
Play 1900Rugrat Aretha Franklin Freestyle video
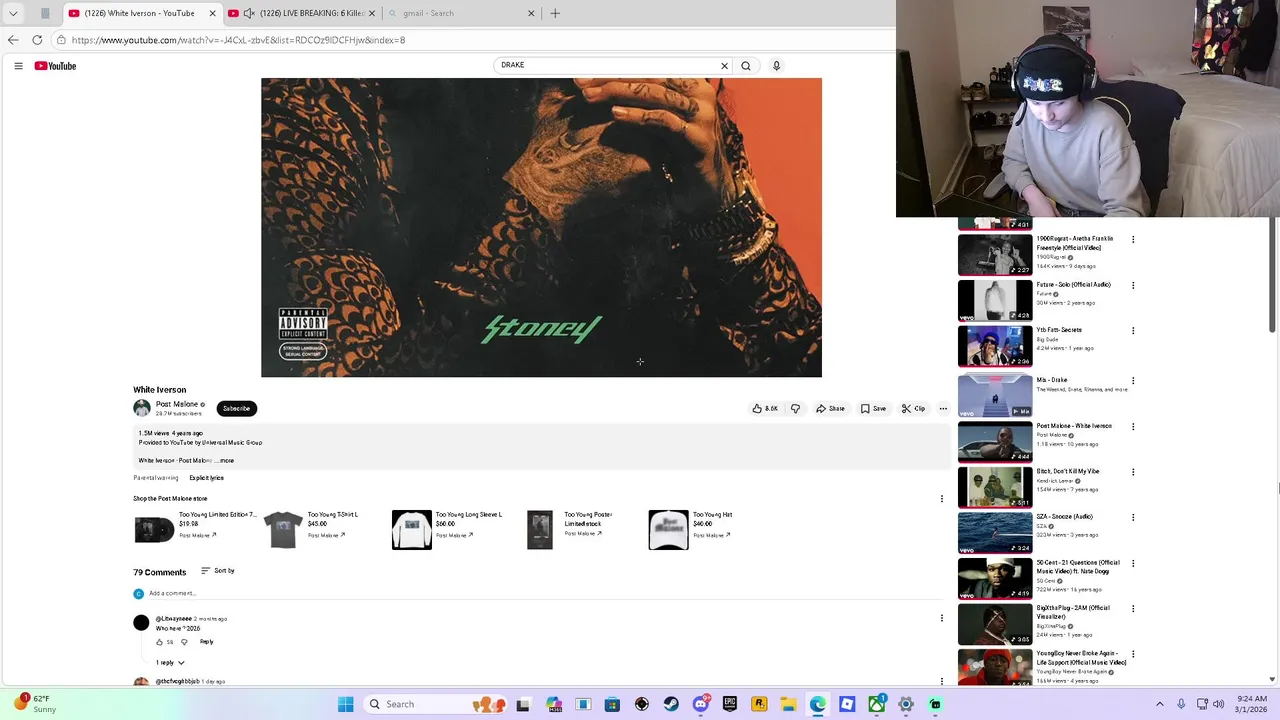(995, 255)
